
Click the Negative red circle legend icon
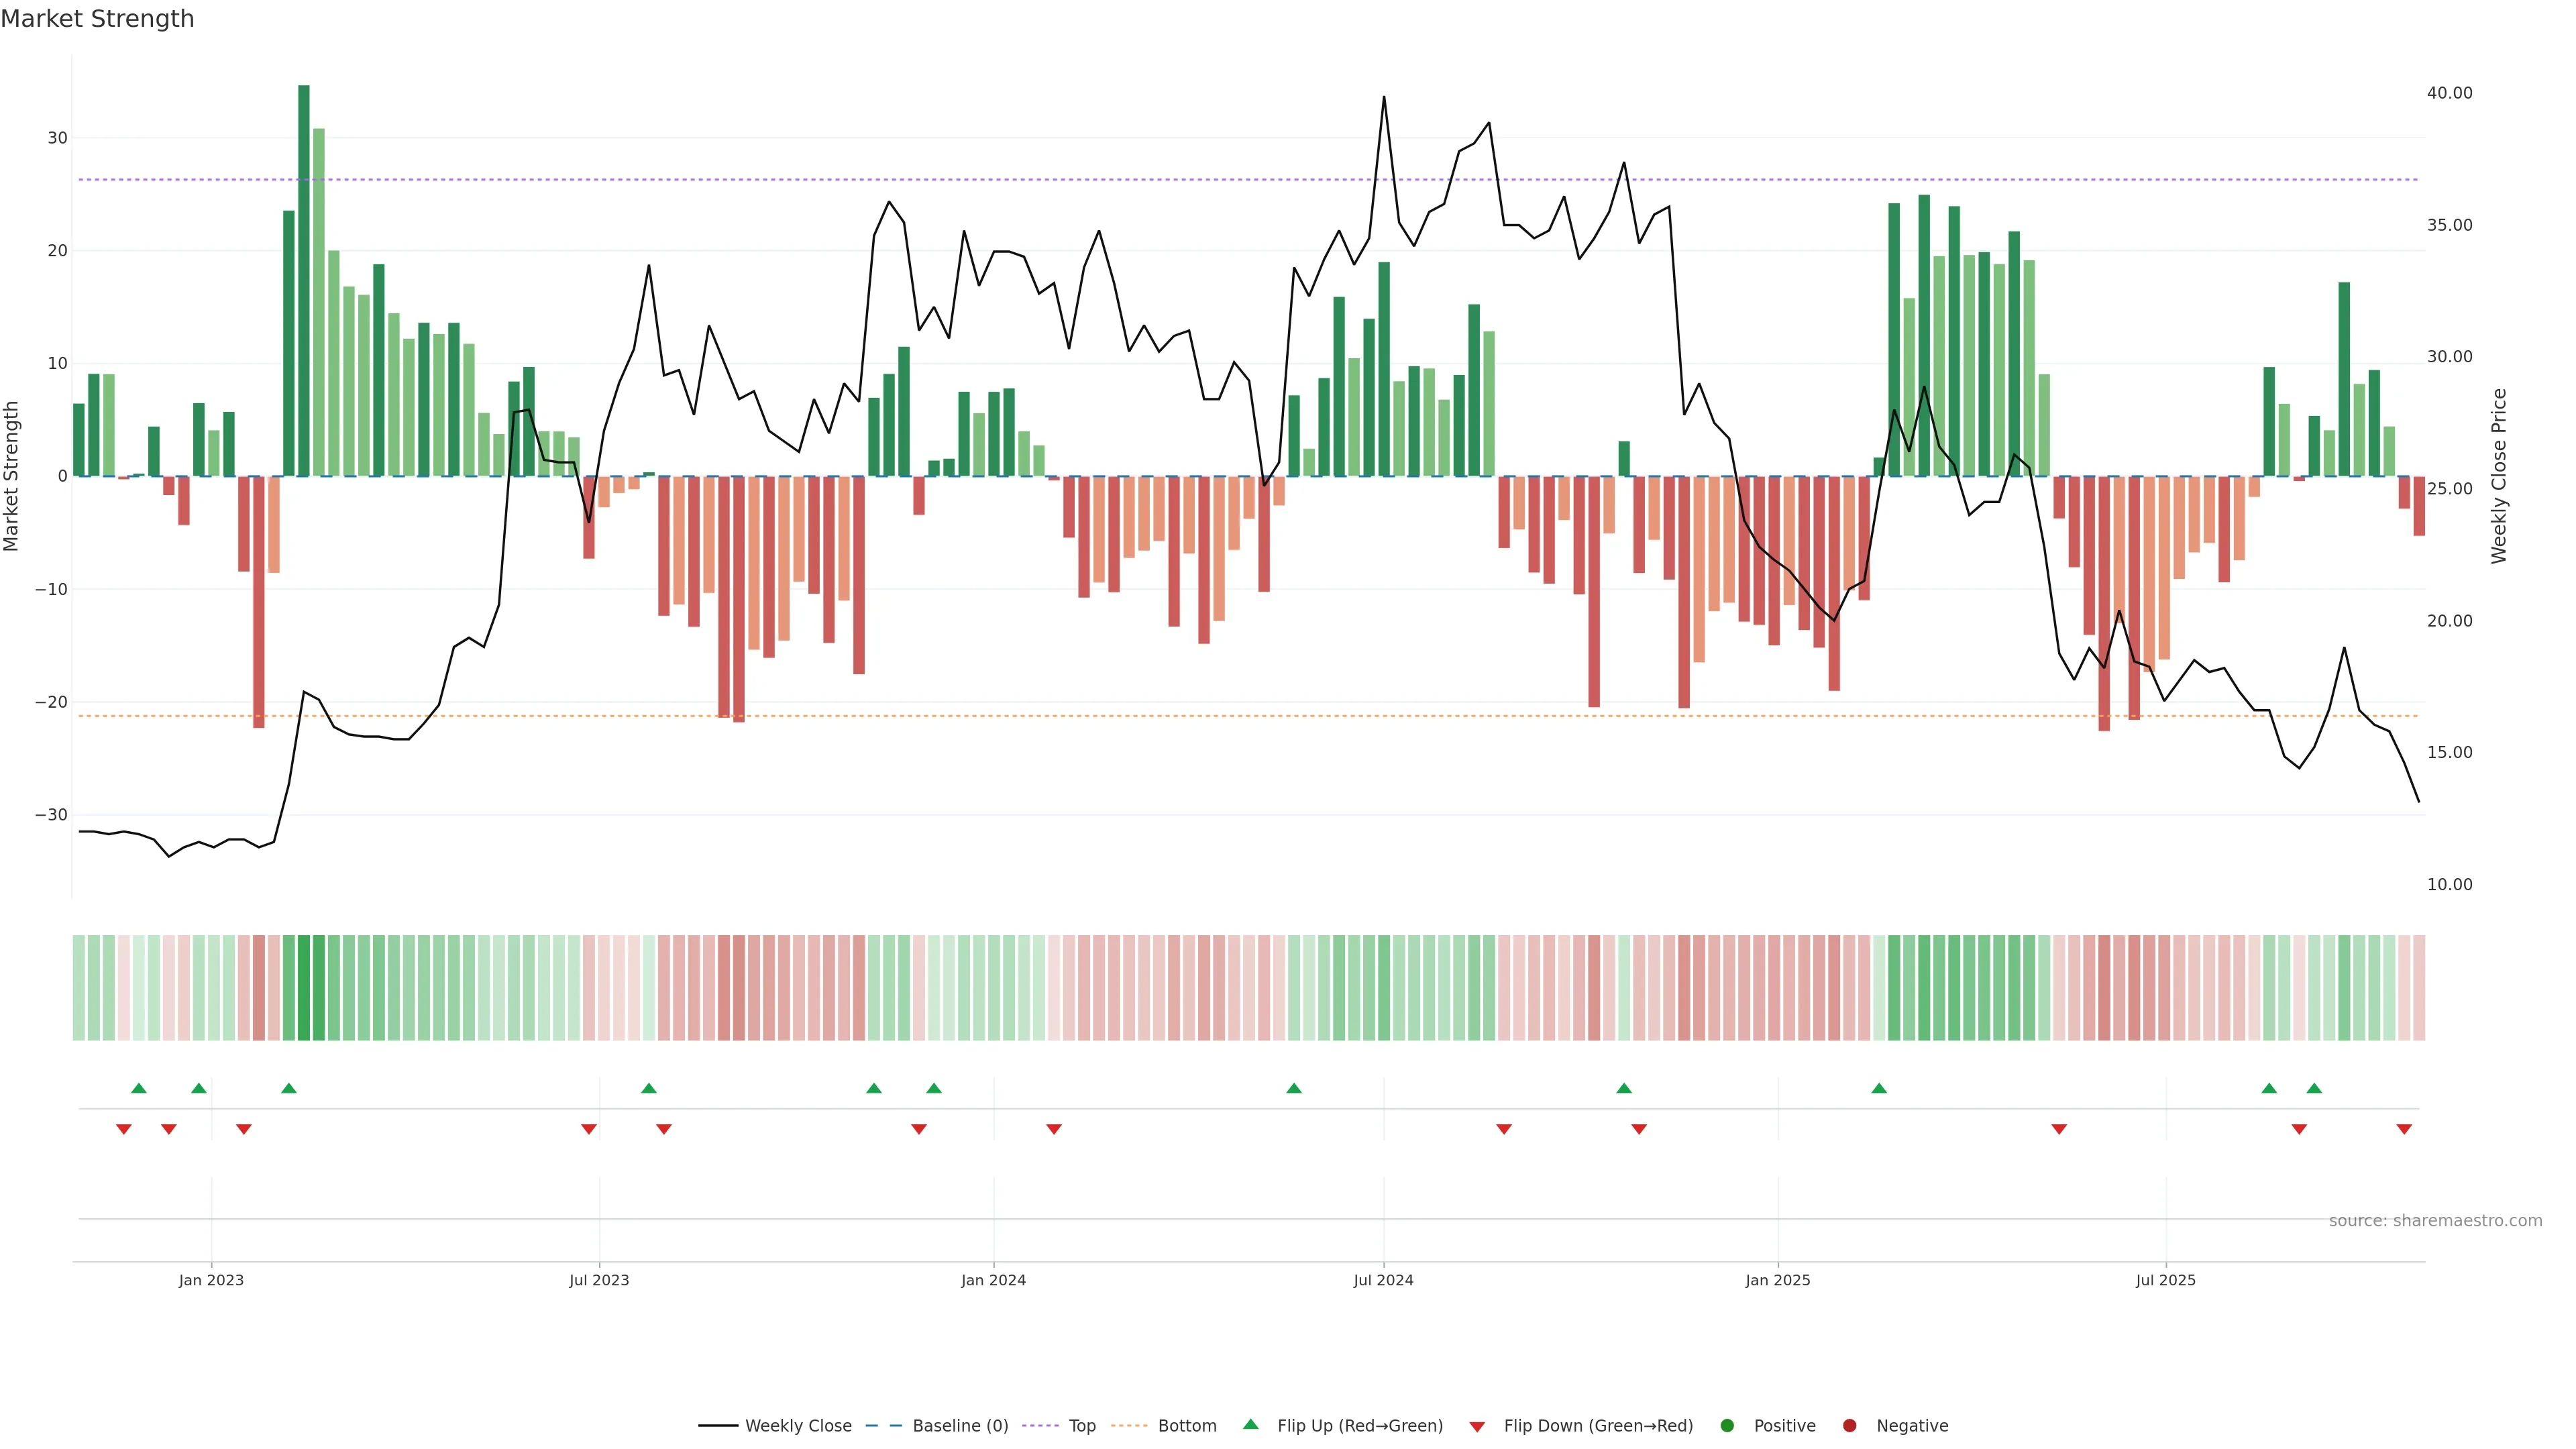point(1849,1425)
